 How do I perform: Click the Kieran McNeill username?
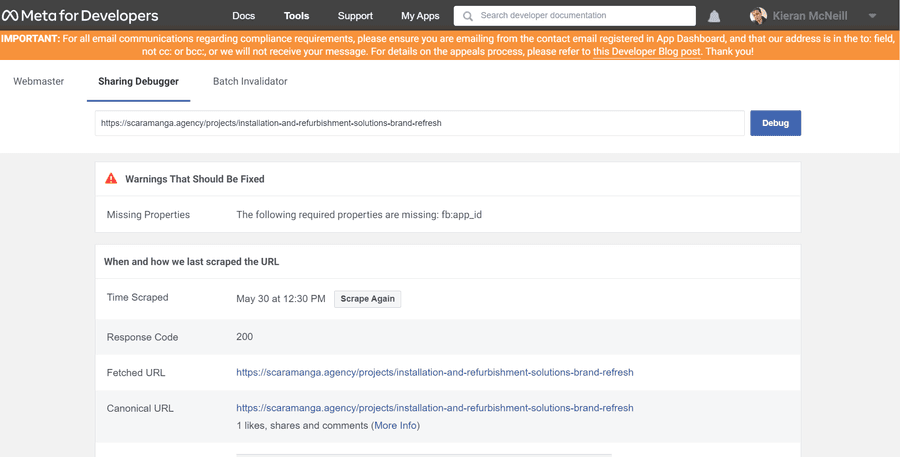(810, 16)
